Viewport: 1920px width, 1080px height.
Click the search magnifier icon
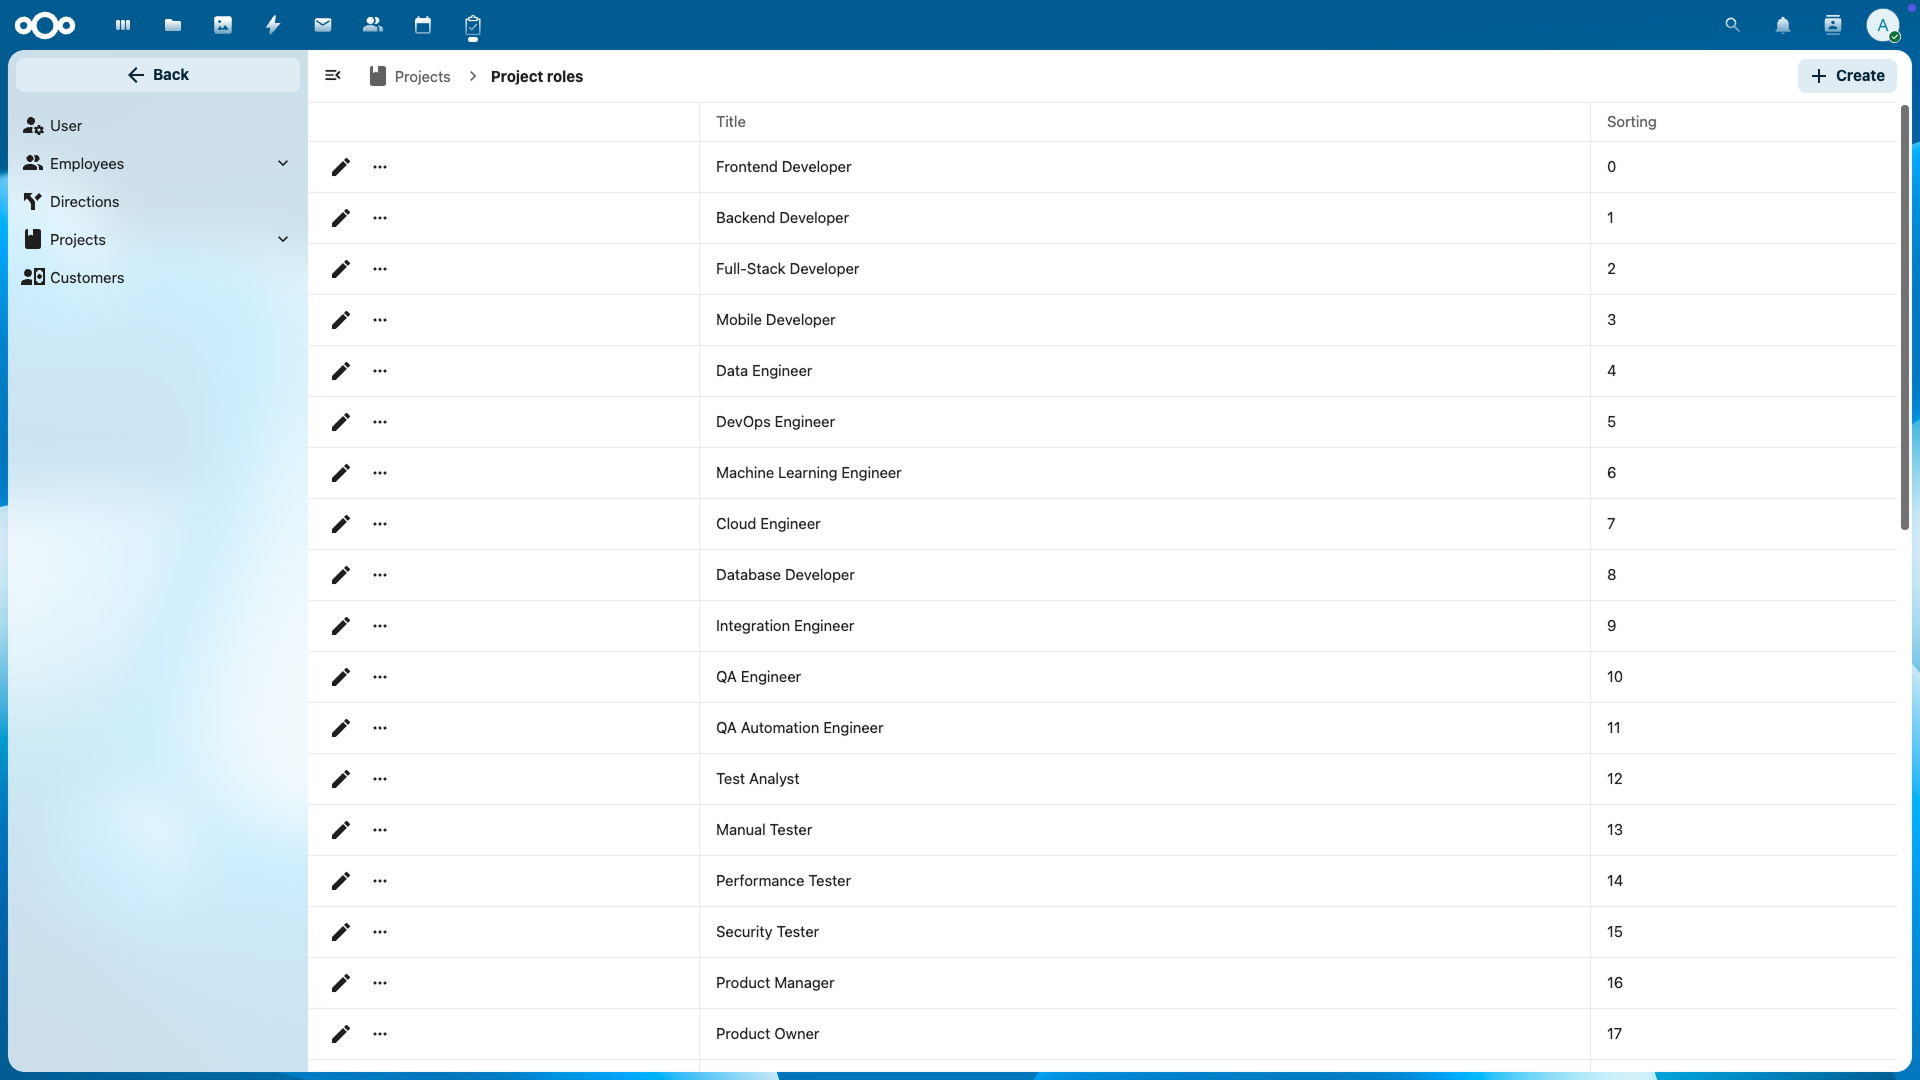1733,25
